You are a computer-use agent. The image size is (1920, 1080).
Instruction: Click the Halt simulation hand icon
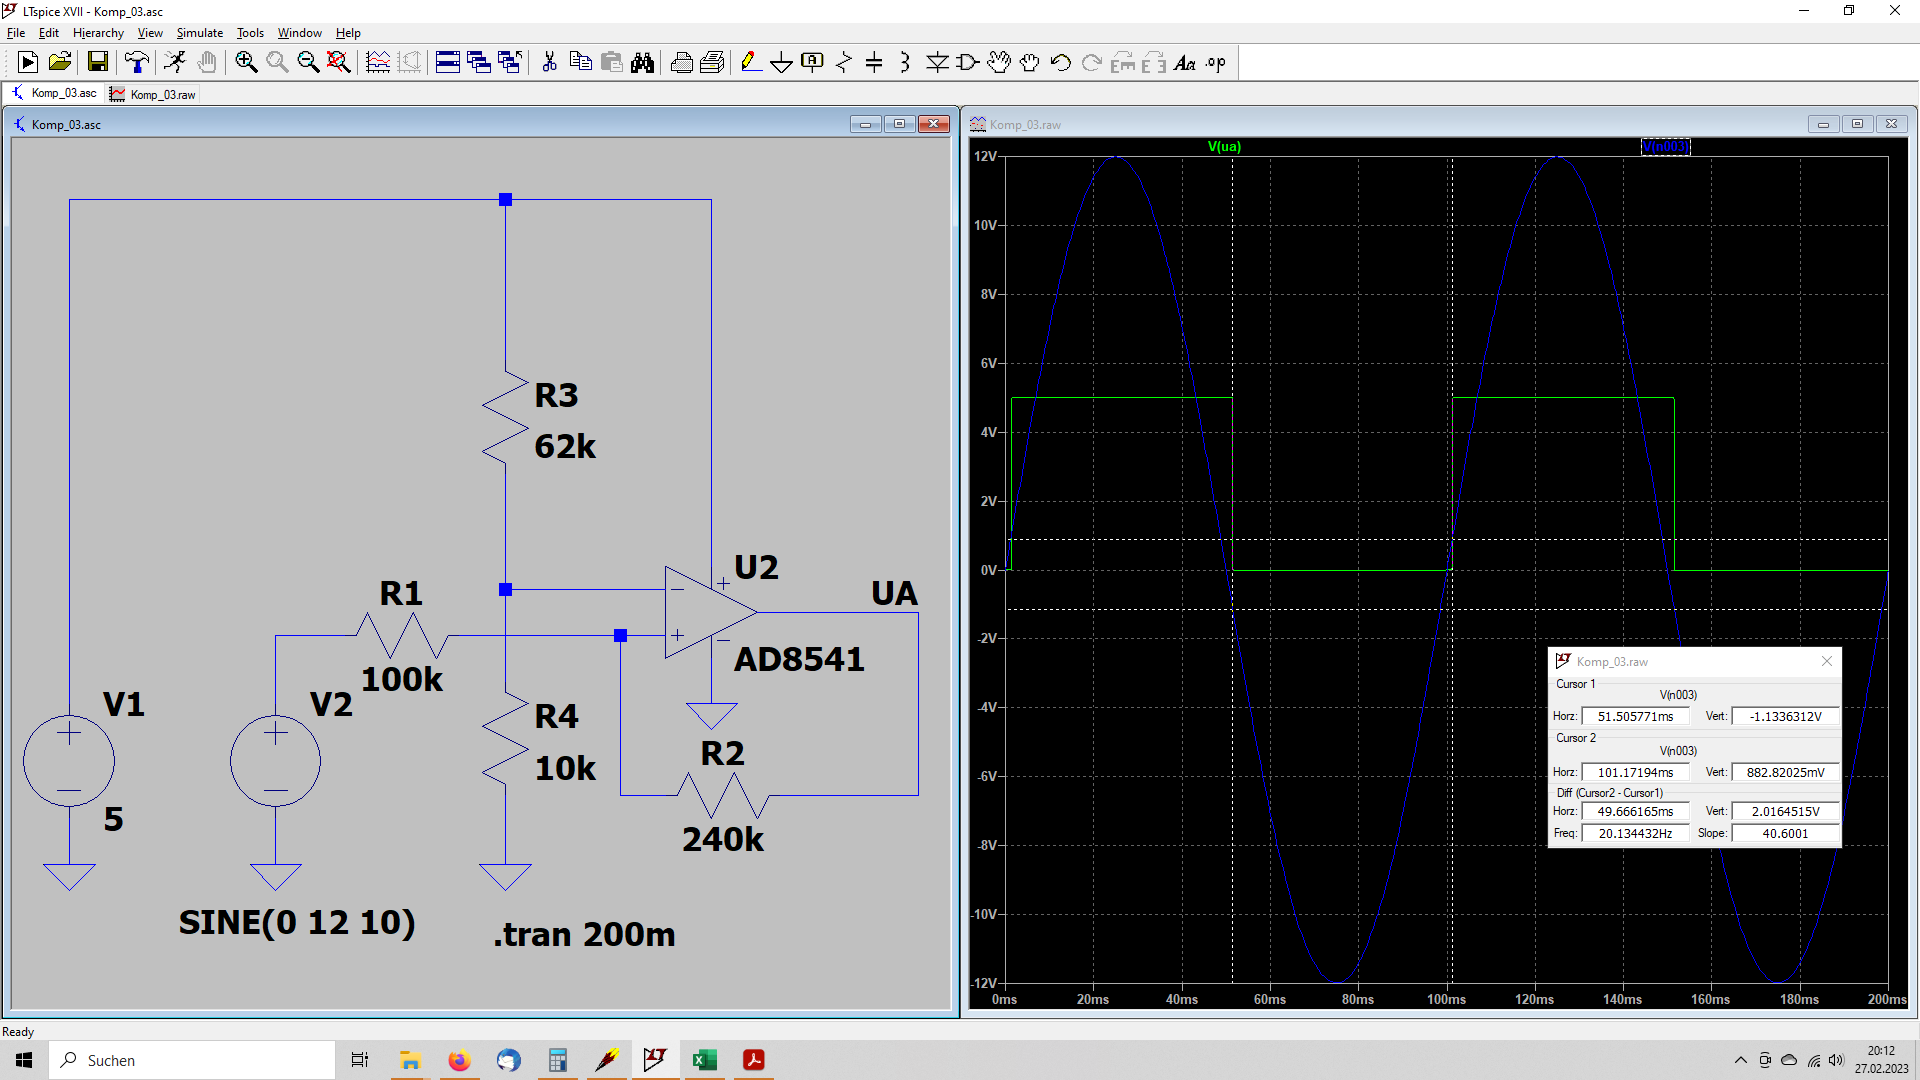click(207, 63)
